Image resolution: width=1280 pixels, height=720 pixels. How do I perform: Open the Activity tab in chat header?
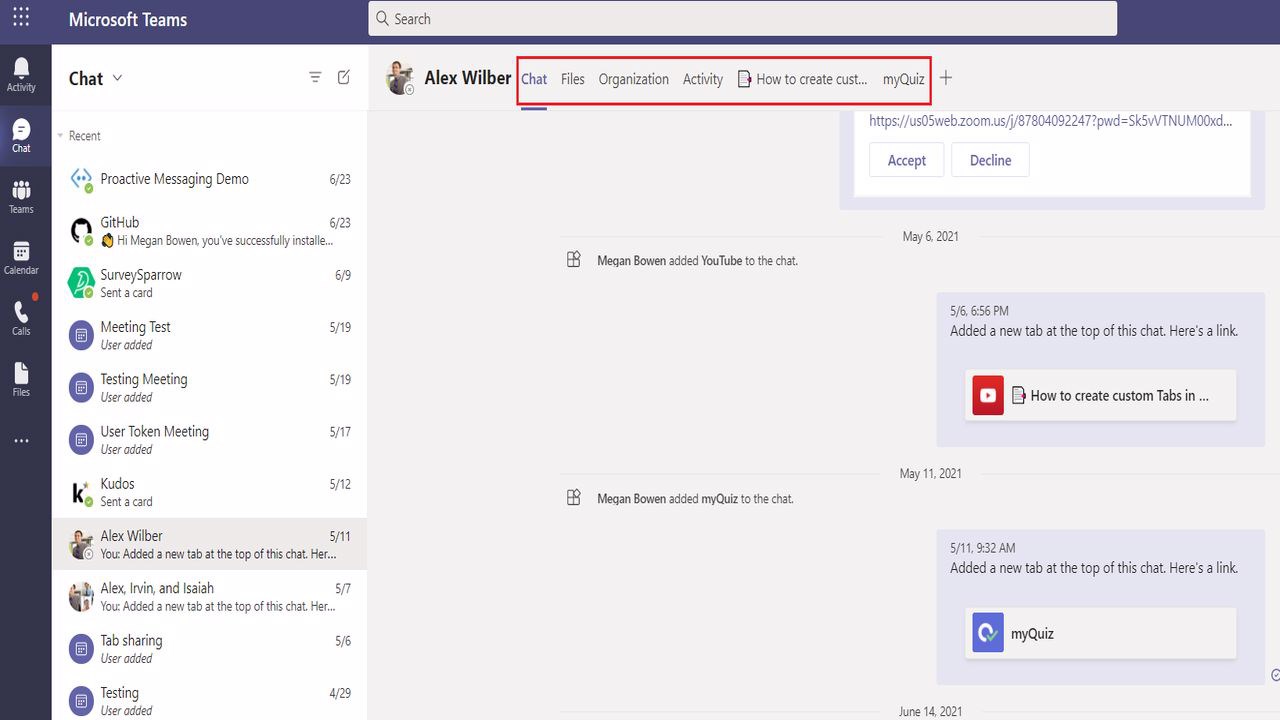[x=703, y=79]
